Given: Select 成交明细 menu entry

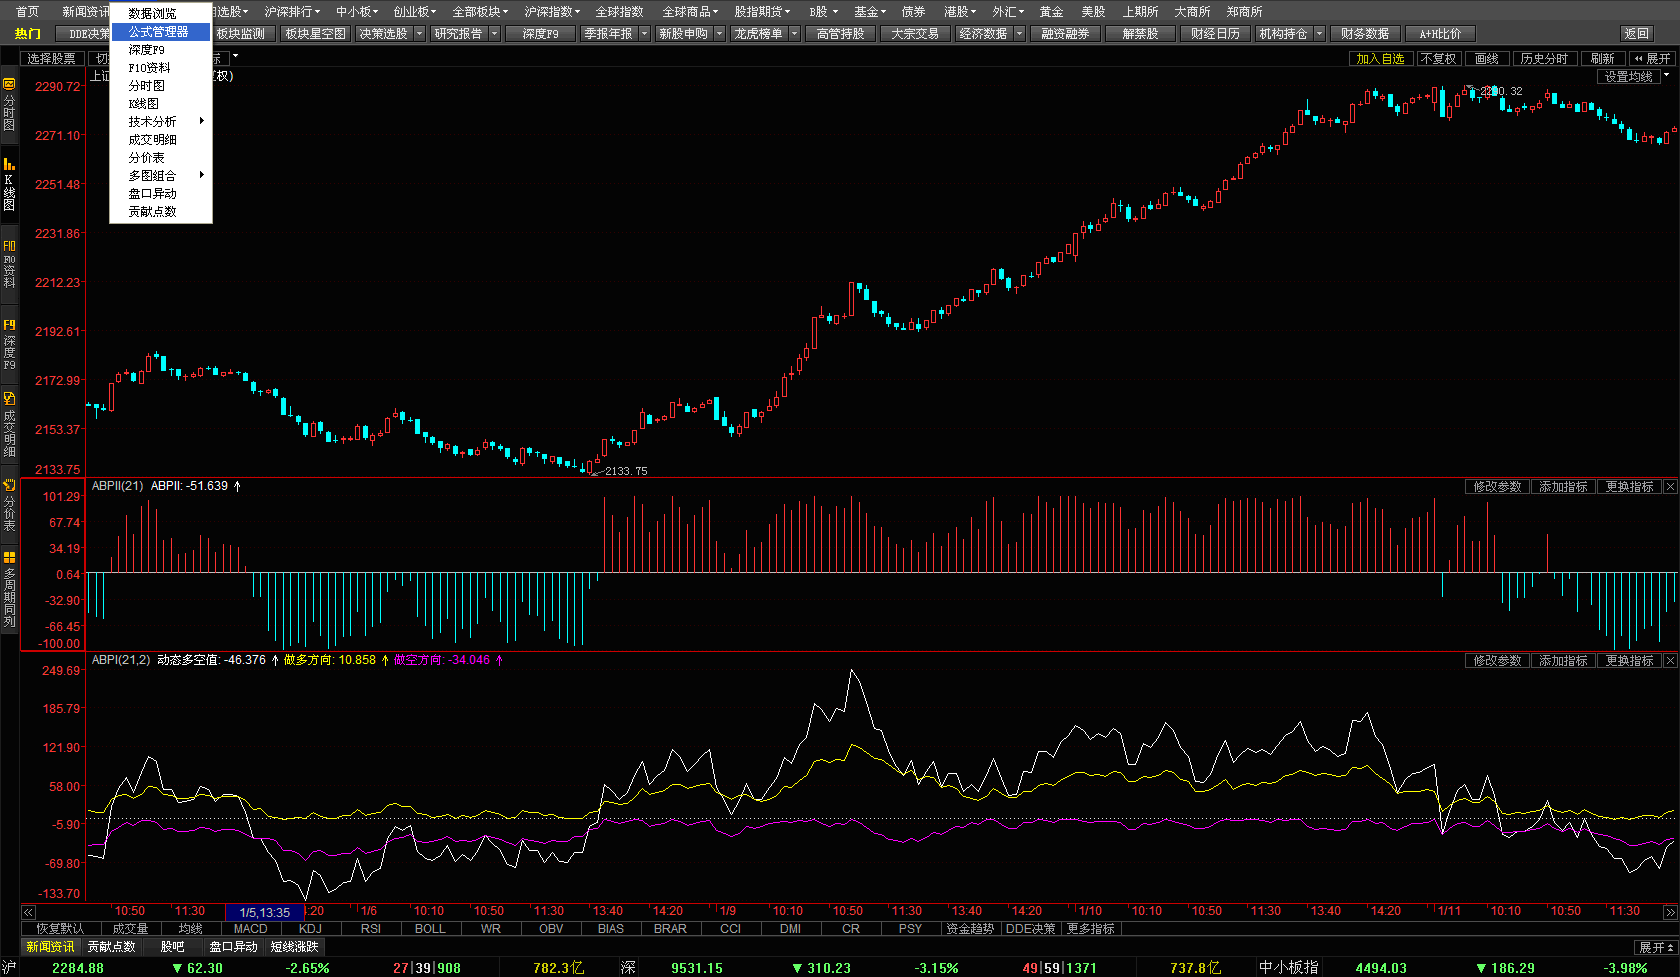Looking at the screenshot, I should click(161, 140).
